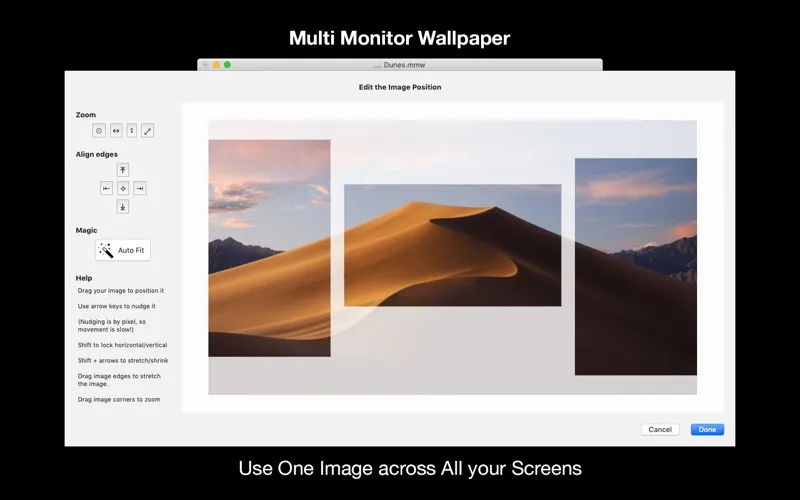Click 'Nudging is by pixel' help note
Image resolution: width=800 pixels, height=500 pixels.
pyautogui.click(x=112, y=326)
